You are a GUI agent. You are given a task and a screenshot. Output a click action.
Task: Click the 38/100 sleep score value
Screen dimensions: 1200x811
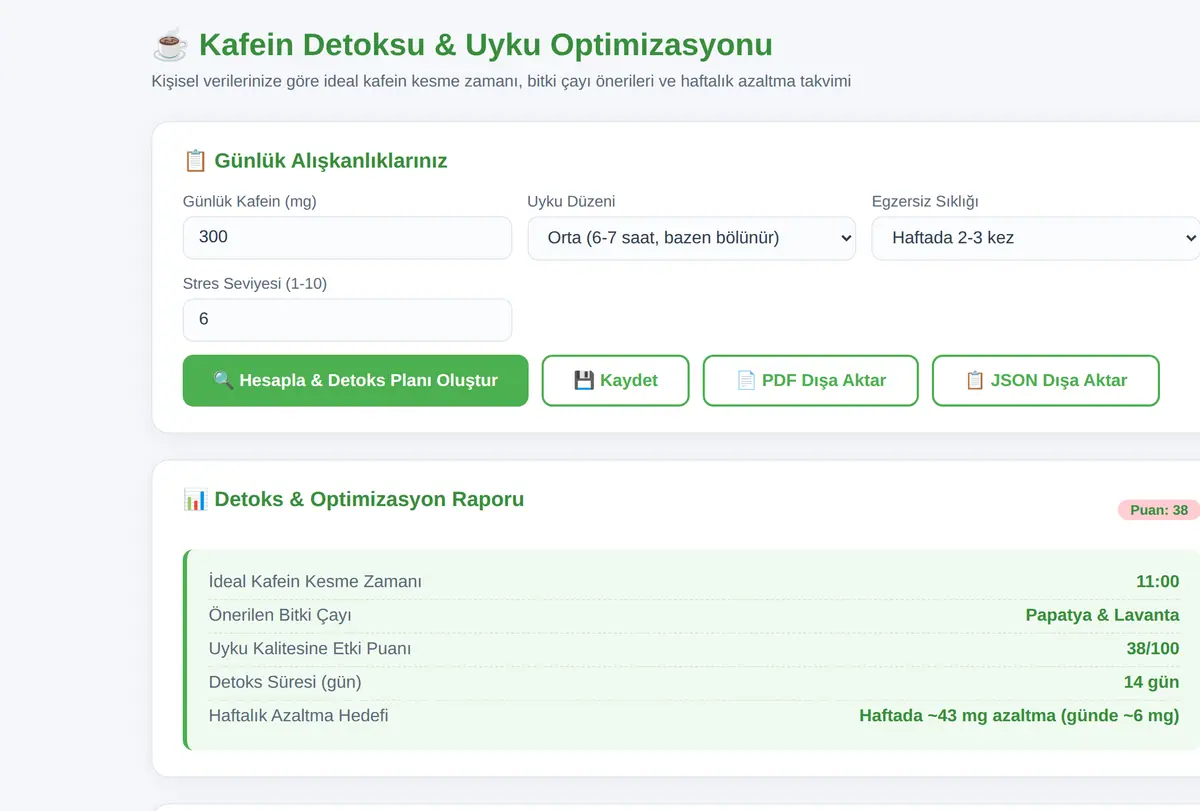(1153, 649)
